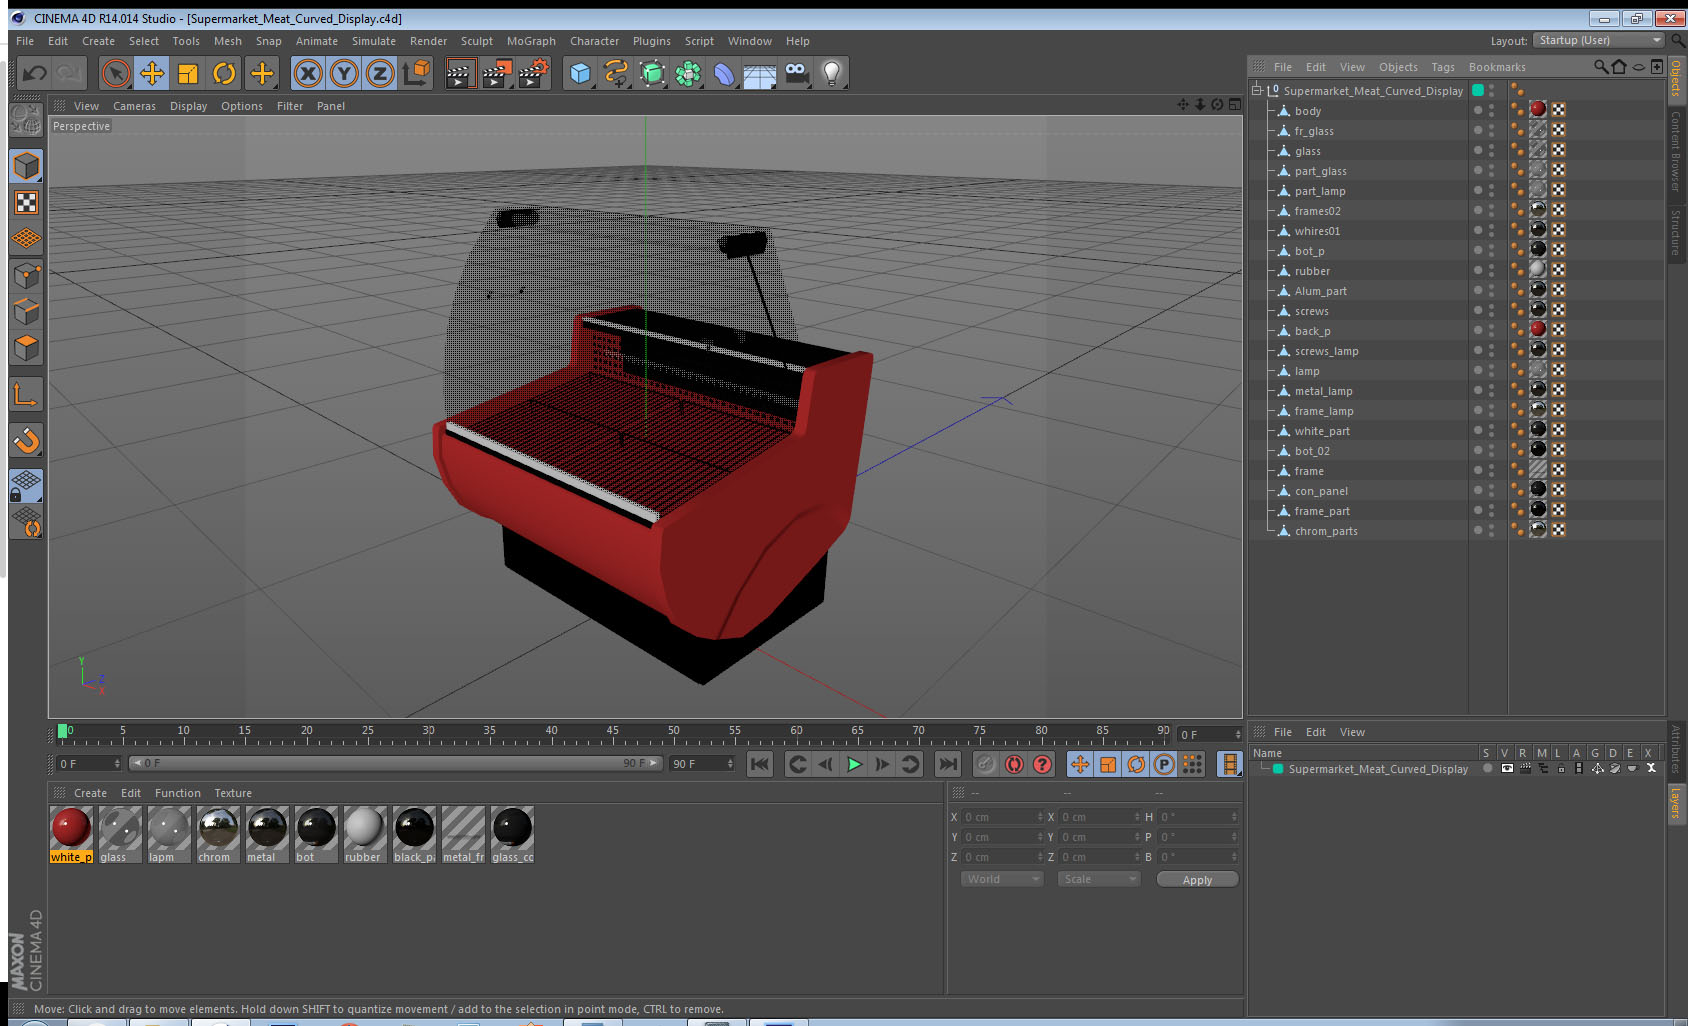Activate the Scale tool in top toolbar
The height and width of the screenshot is (1026, 1688).
(x=188, y=73)
